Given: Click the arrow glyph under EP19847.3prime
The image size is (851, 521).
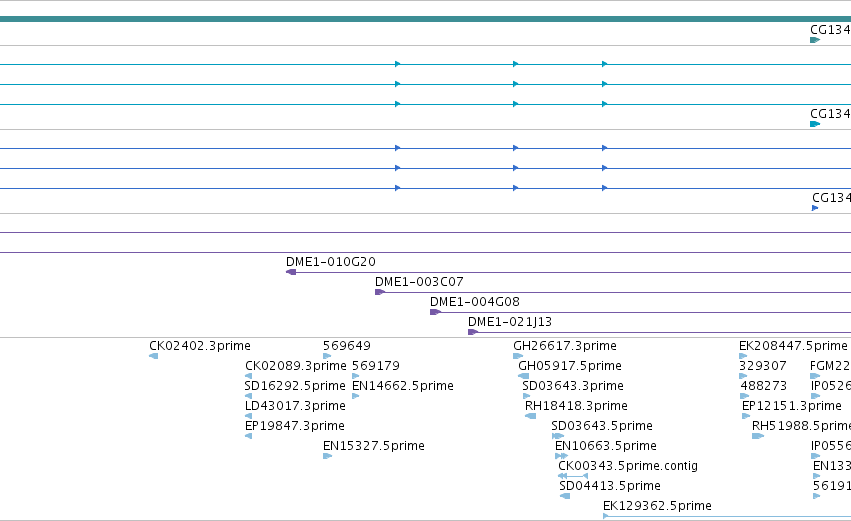Looking at the screenshot, I should (x=249, y=436).
